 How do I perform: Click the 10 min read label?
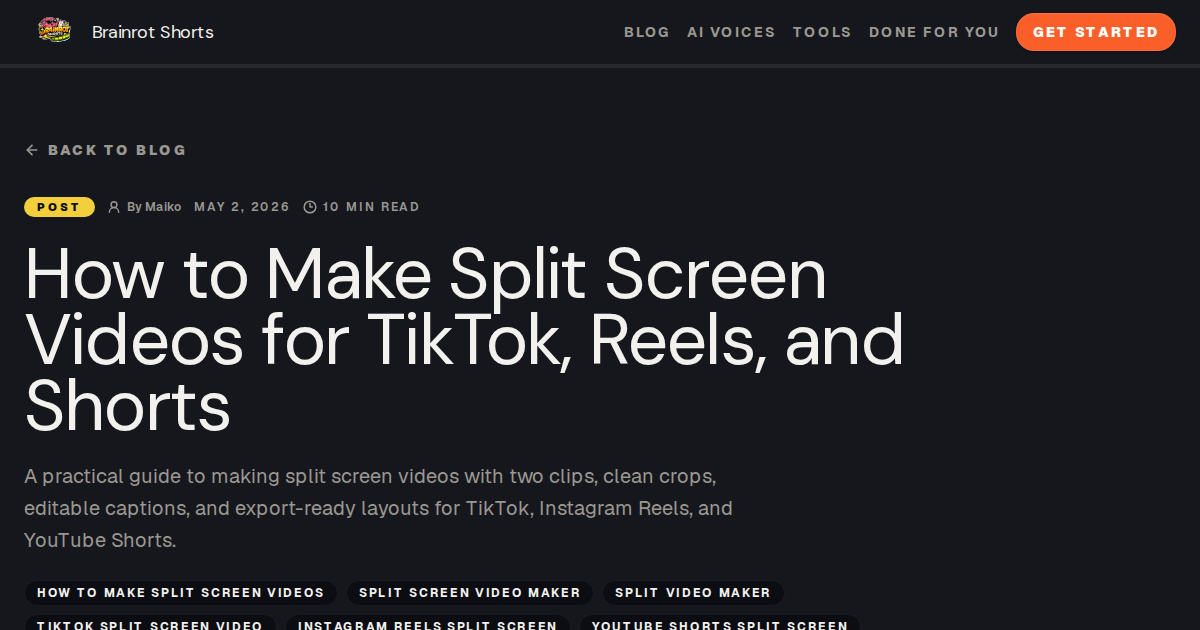(x=371, y=207)
